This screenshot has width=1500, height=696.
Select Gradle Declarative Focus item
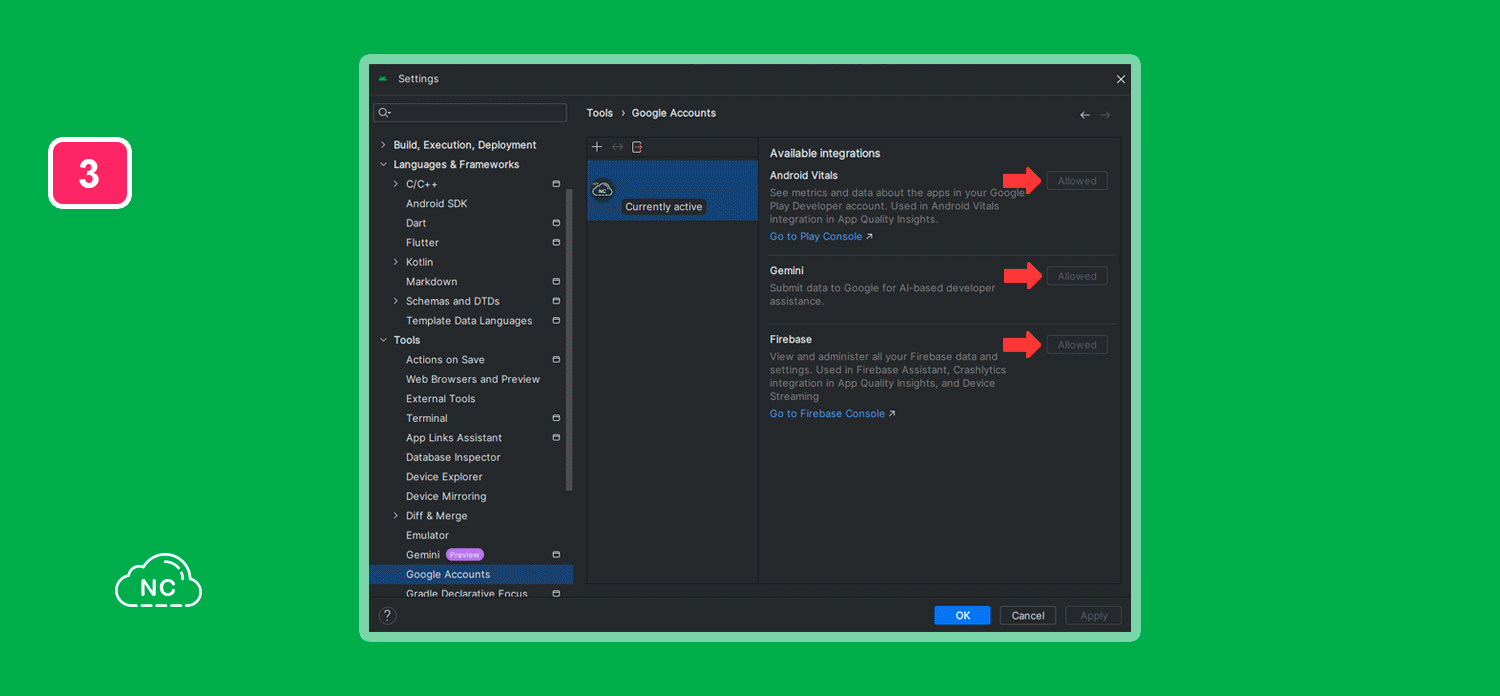(467, 594)
